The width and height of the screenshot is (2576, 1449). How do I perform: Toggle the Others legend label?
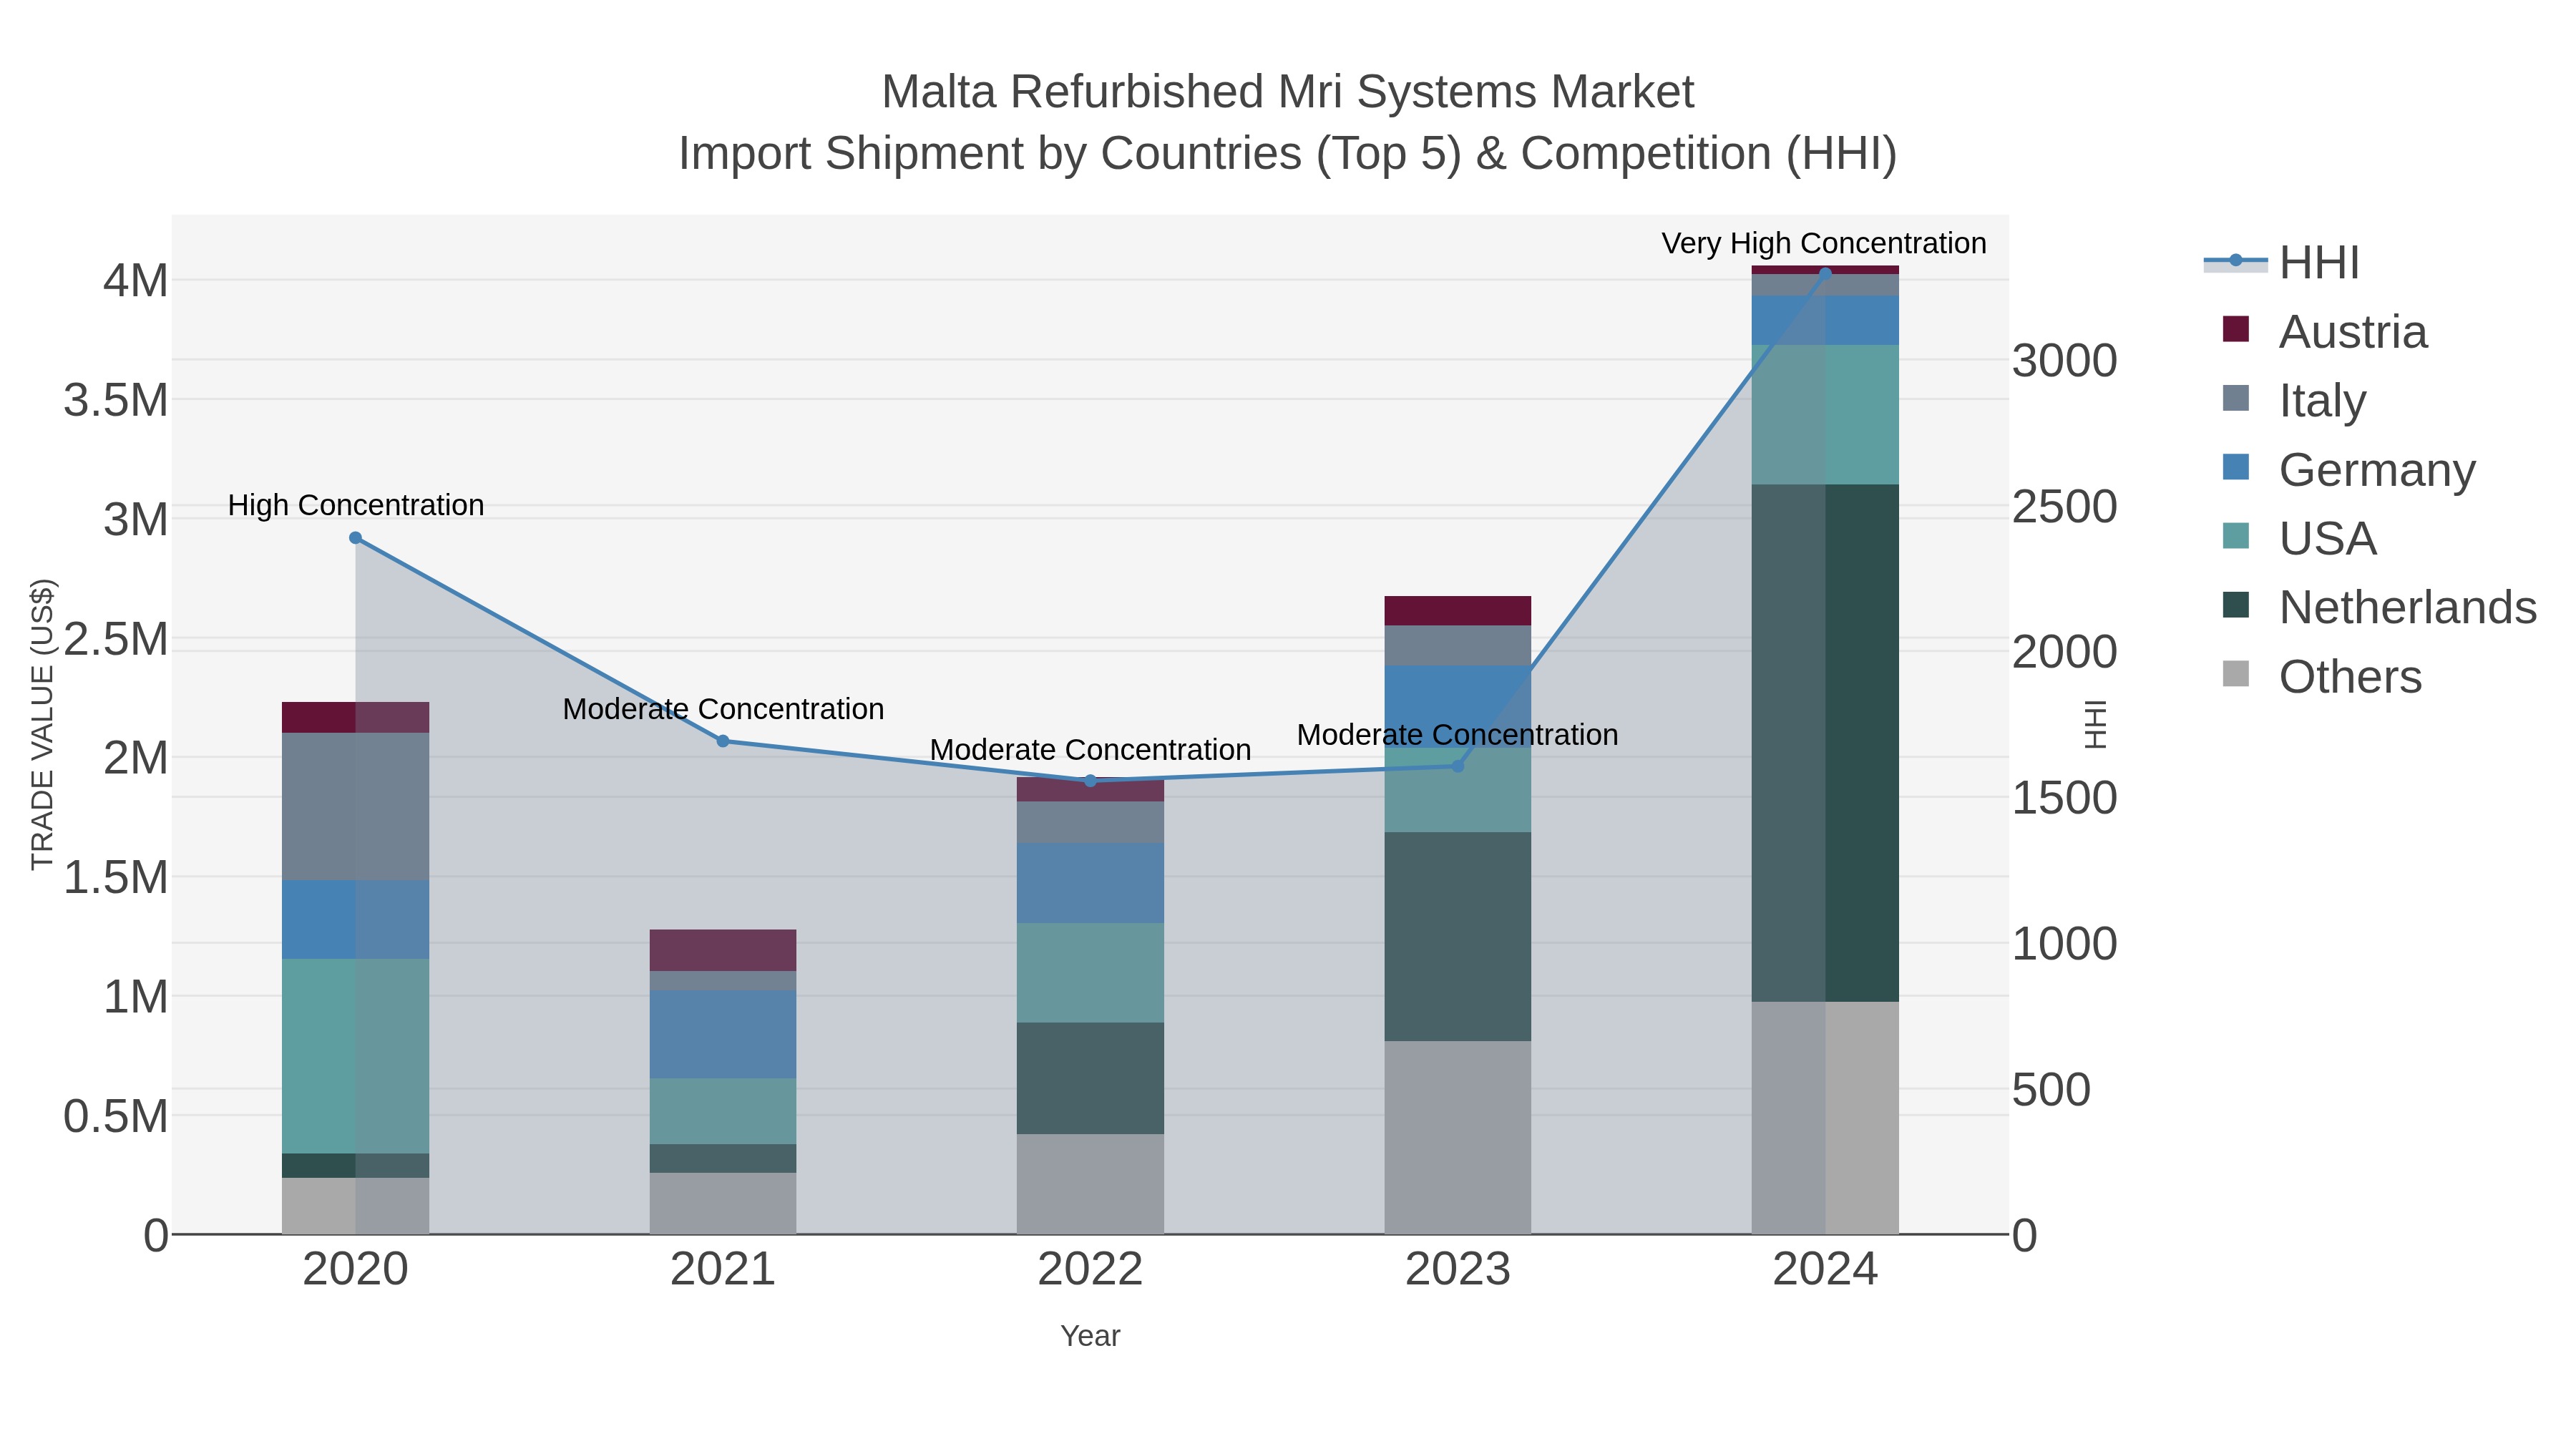coord(2350,677)
